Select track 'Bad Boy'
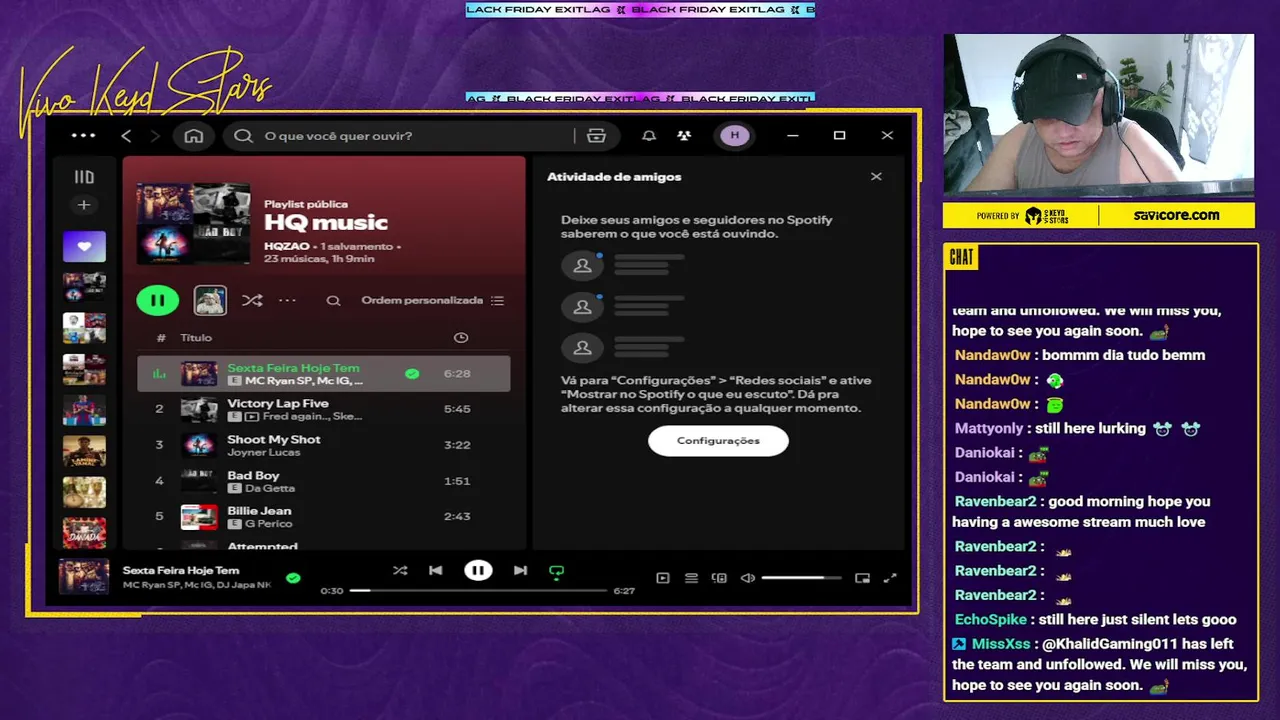1280x720 pixels. click(x=324, y=481)
